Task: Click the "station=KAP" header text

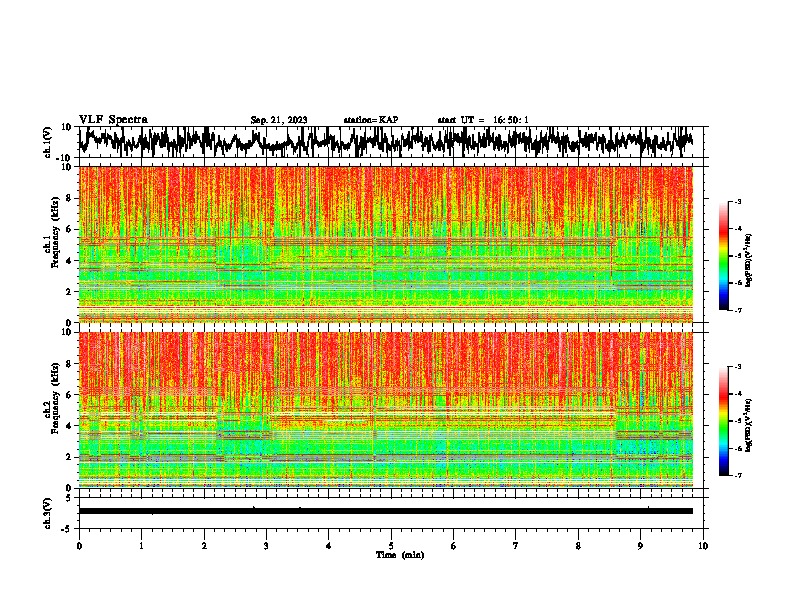Action: [x=371, y=120]
